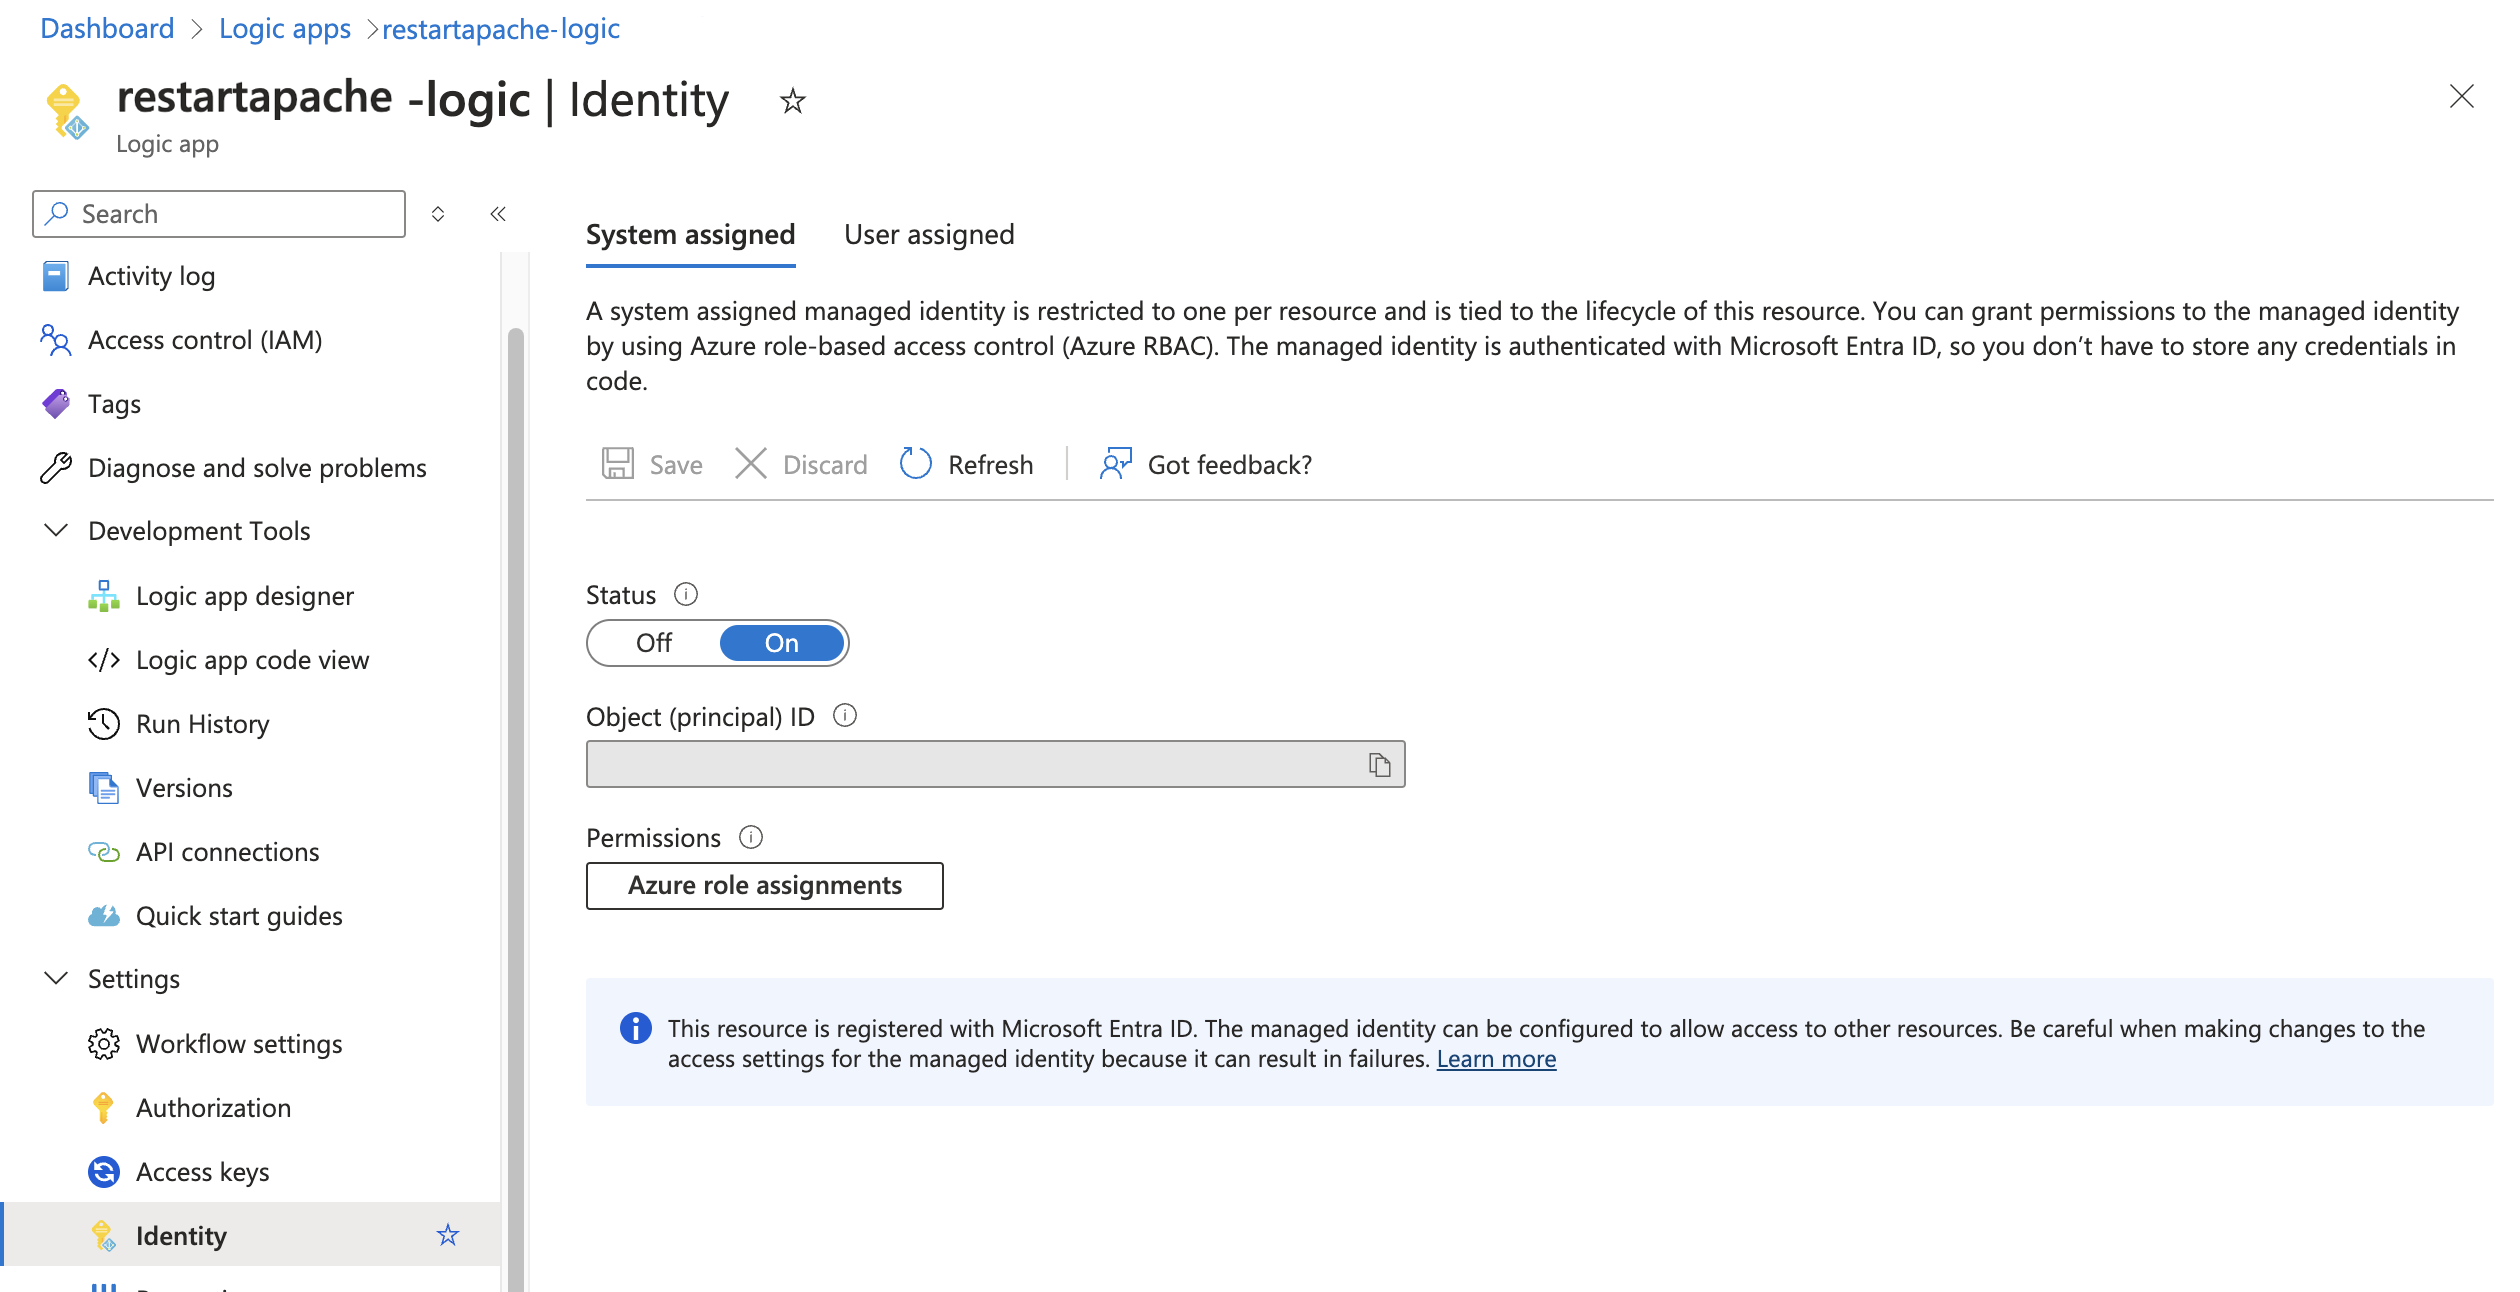Click the Status info icon
Viewport: 2520px width, 1292px height.
pos(686,595)
